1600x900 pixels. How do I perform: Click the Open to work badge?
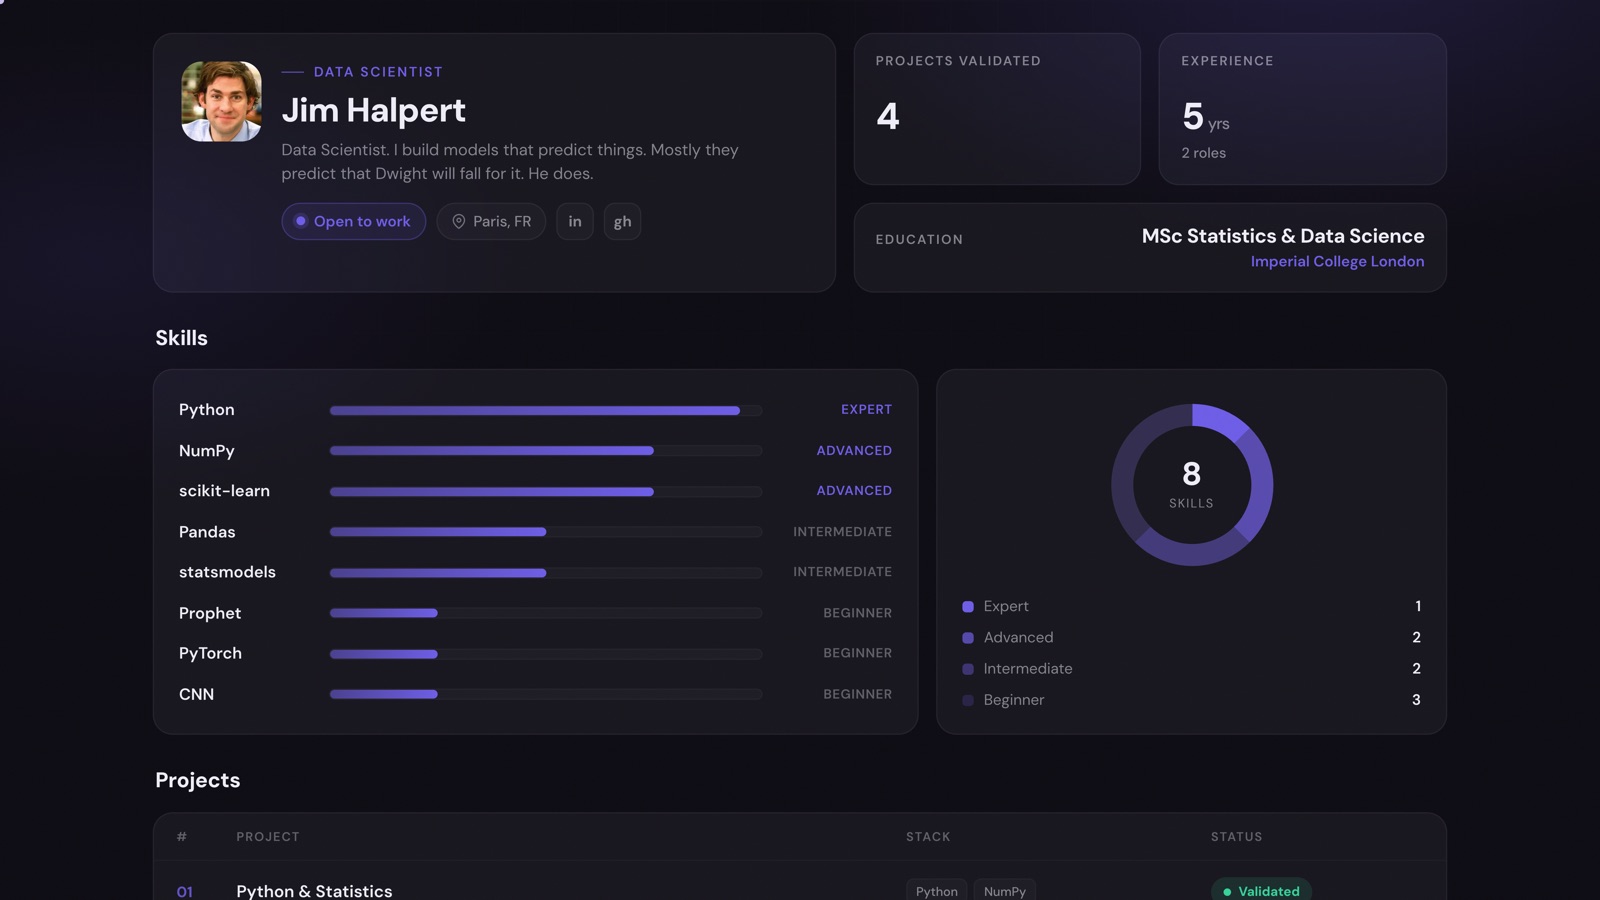(354, 221)
